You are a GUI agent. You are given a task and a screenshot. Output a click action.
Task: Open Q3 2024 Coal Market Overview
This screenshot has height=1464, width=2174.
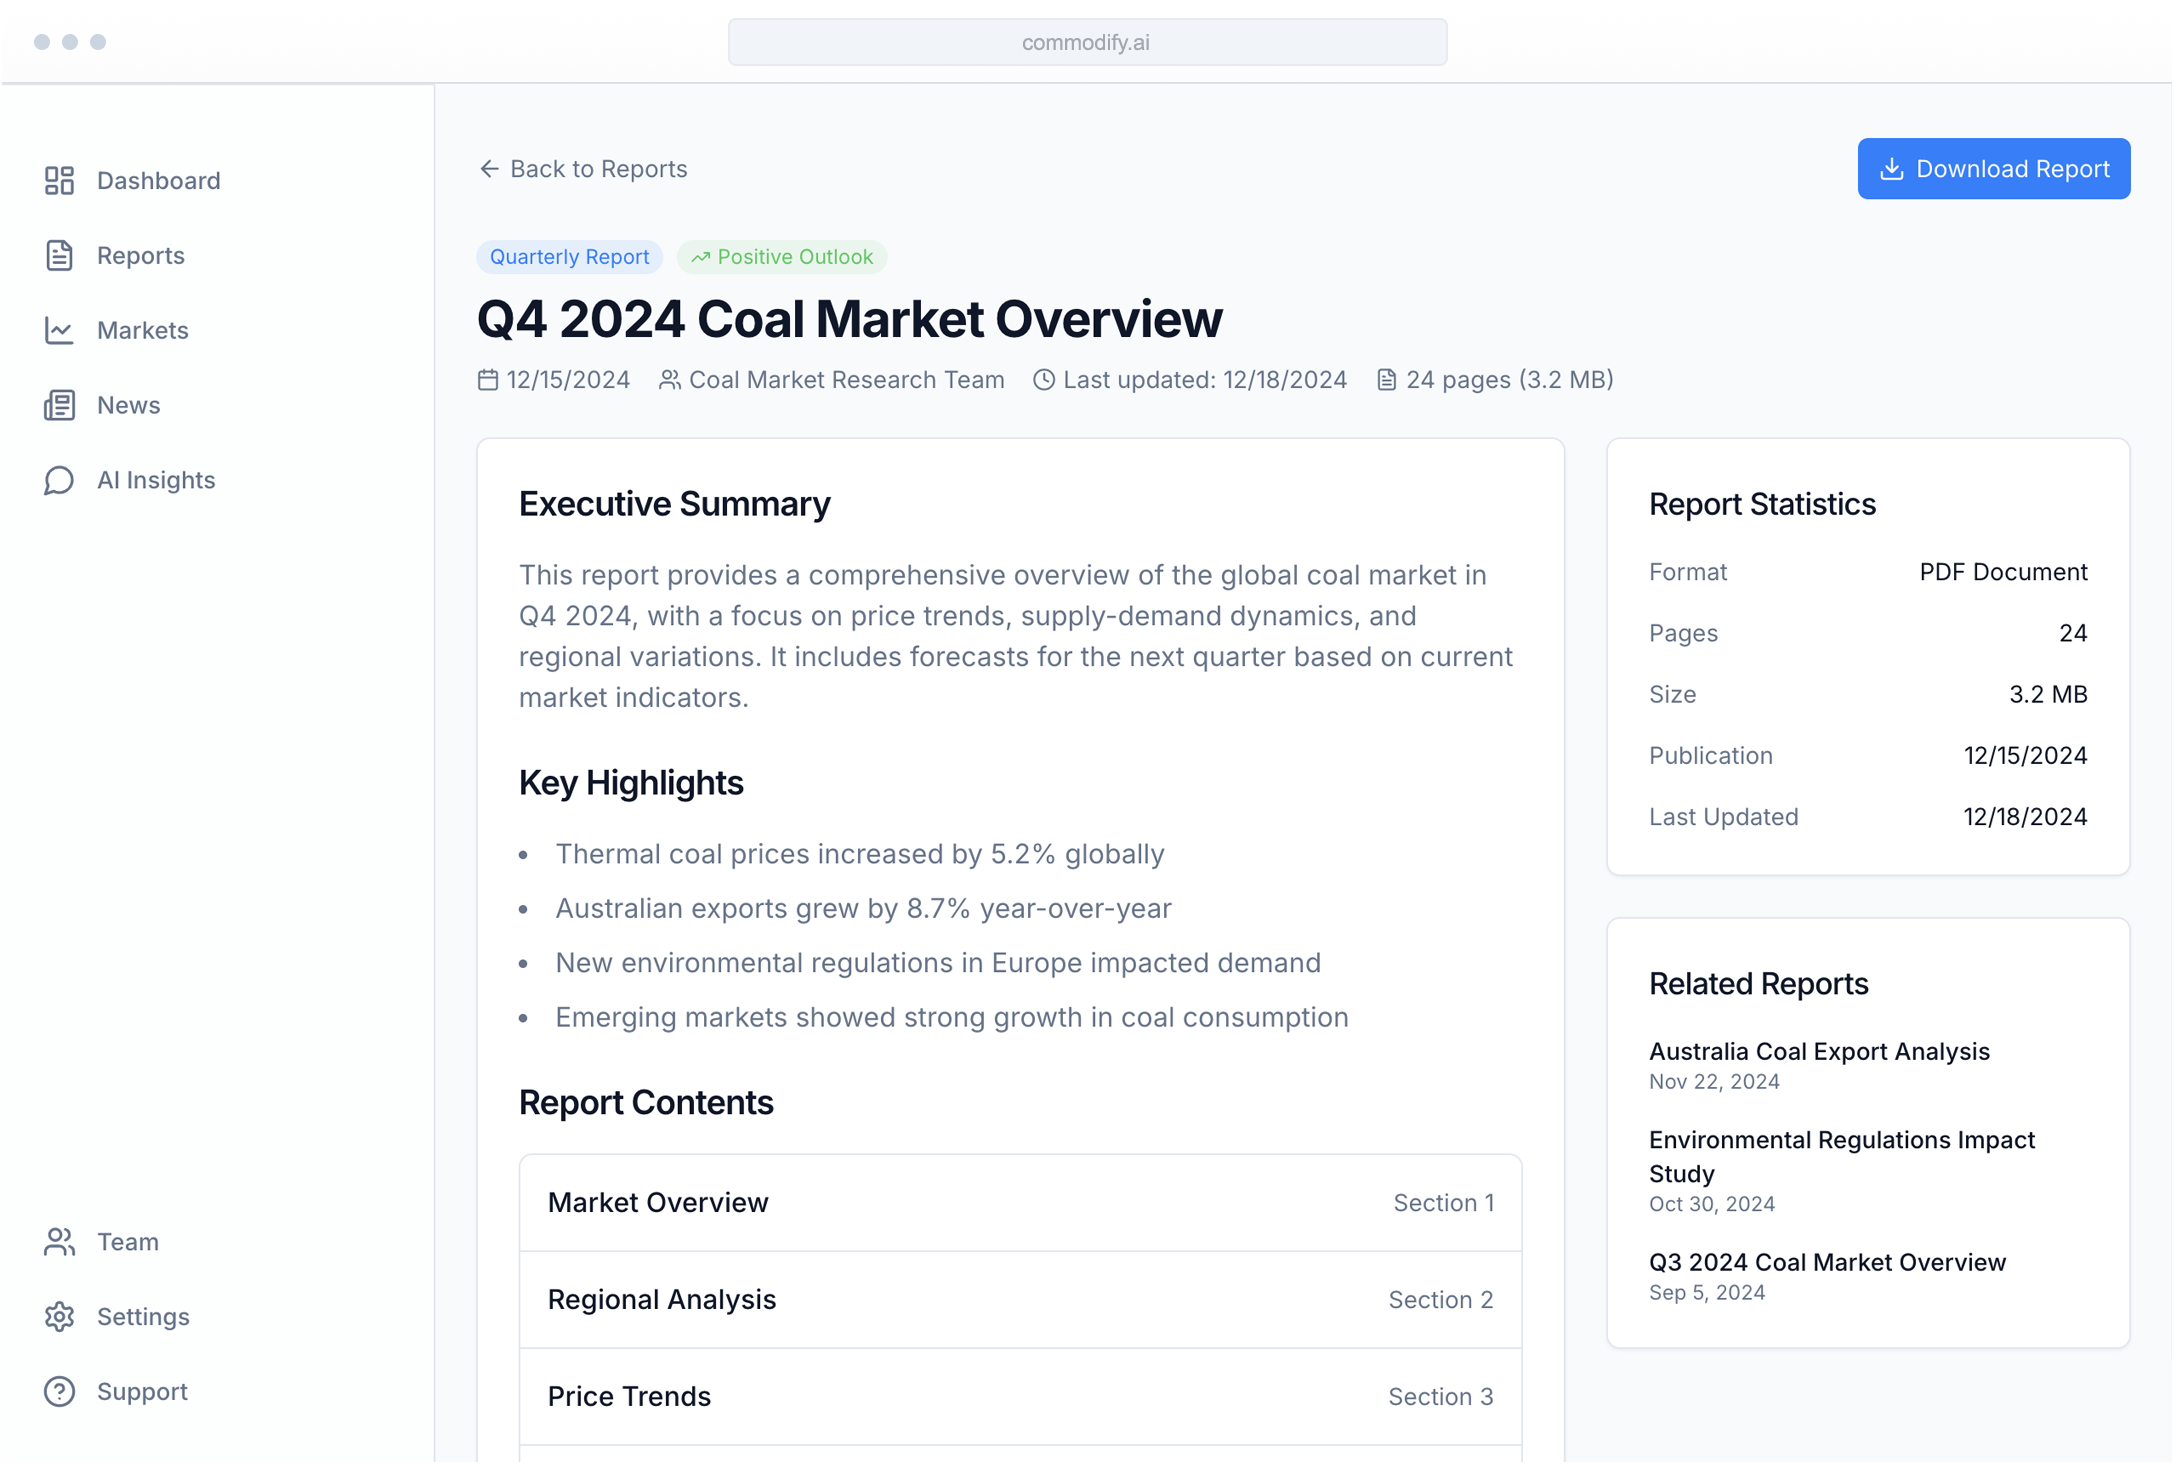point(1827,1262)
